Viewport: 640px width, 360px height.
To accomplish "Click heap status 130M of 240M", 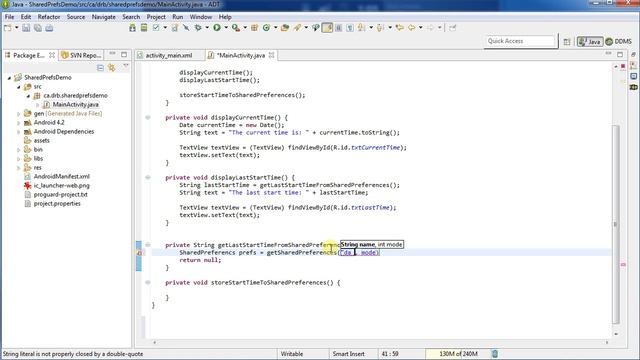I will pyautogui.click(x=458, y=353).
